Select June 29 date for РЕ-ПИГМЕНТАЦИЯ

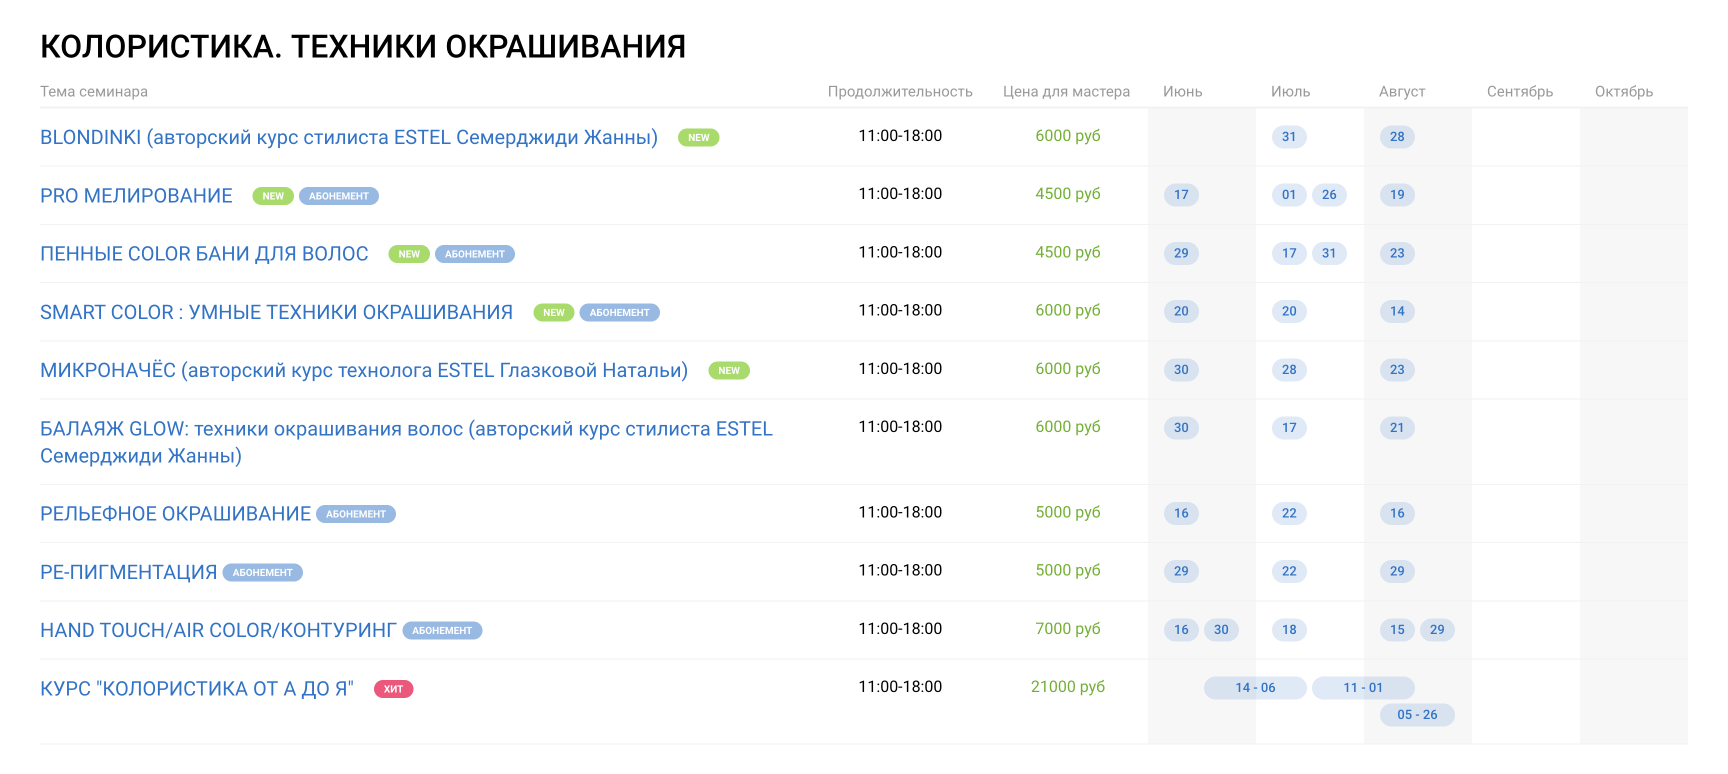1181,571
